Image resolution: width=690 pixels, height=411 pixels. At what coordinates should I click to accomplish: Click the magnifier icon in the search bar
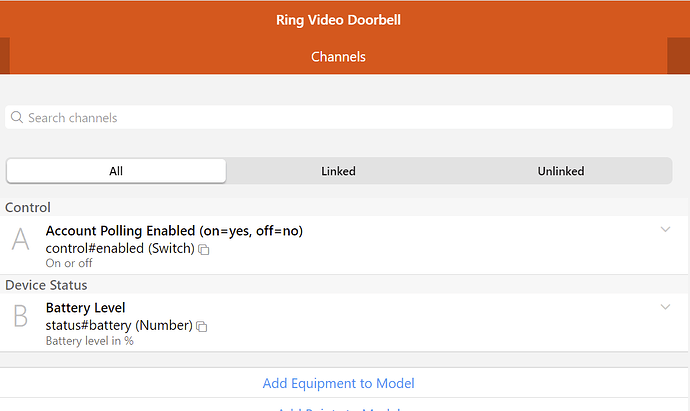click(x=17, y=118)
